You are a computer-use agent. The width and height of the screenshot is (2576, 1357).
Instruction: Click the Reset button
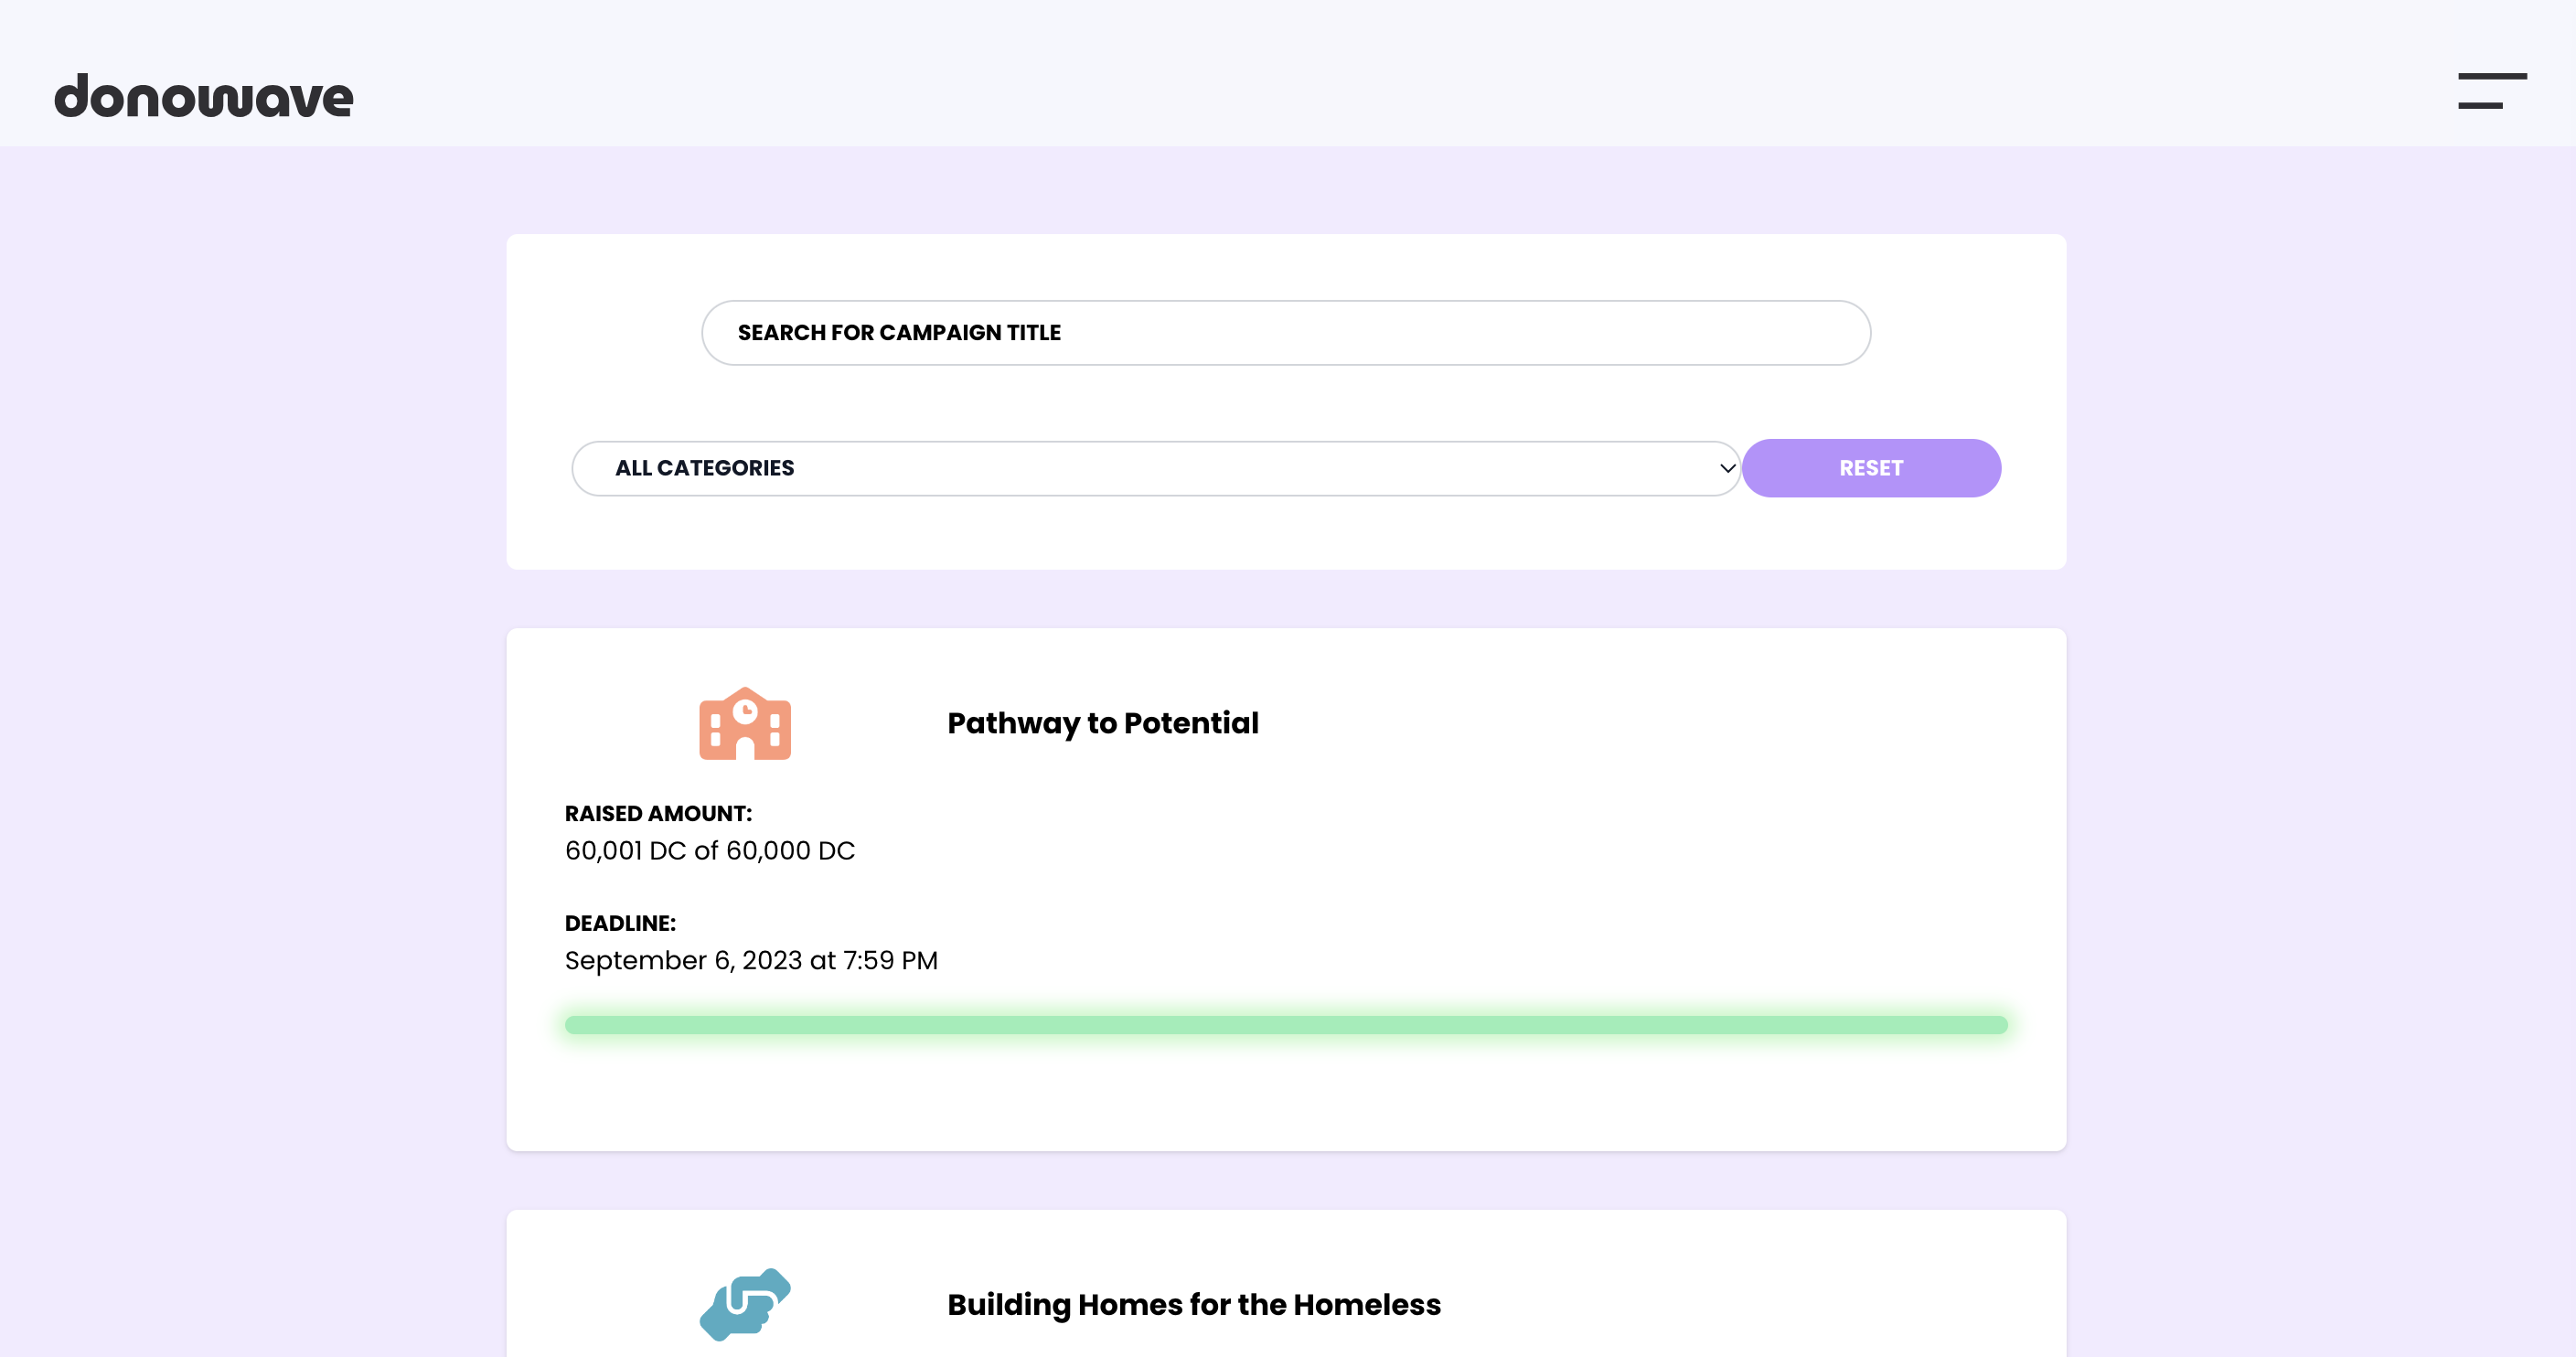pyautogui.click(x=1871, y=468)
